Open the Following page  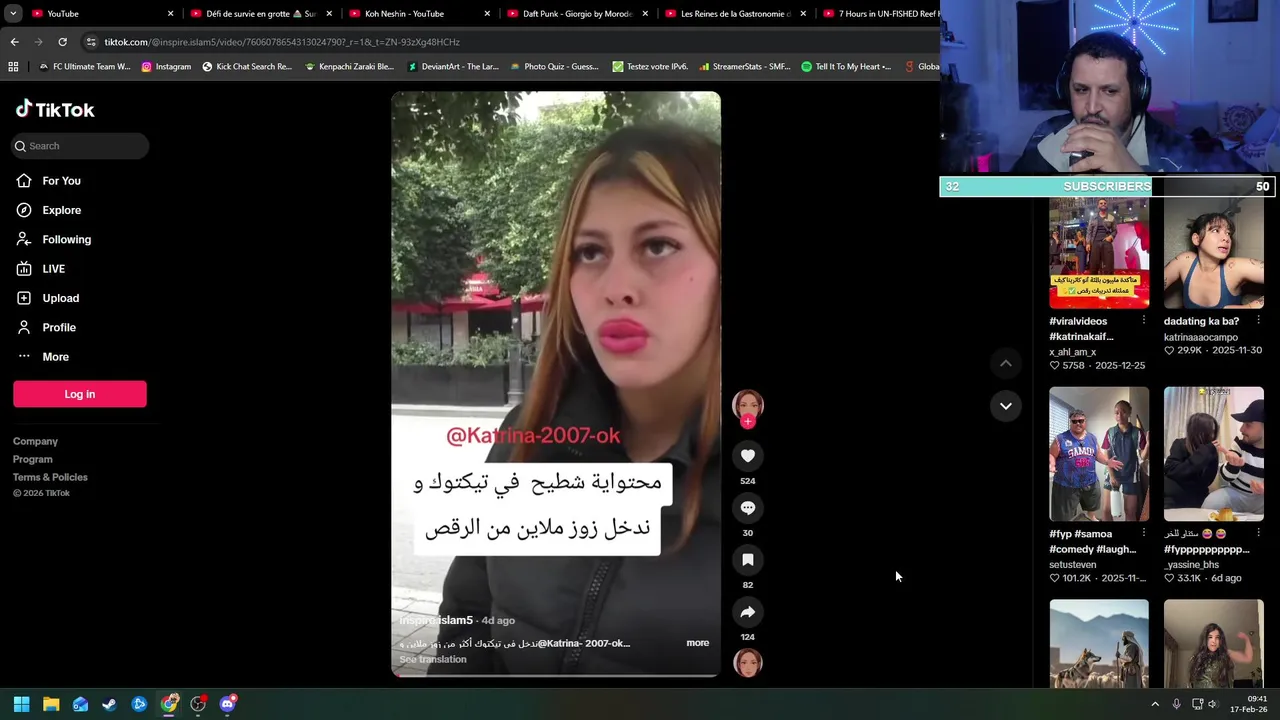66,239
